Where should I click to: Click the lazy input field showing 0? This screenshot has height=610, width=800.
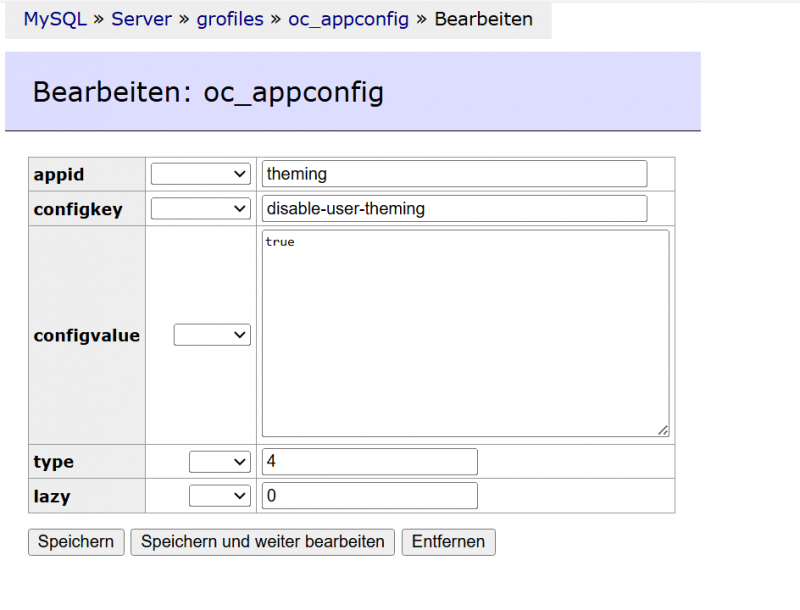click(x=369, y=496)
